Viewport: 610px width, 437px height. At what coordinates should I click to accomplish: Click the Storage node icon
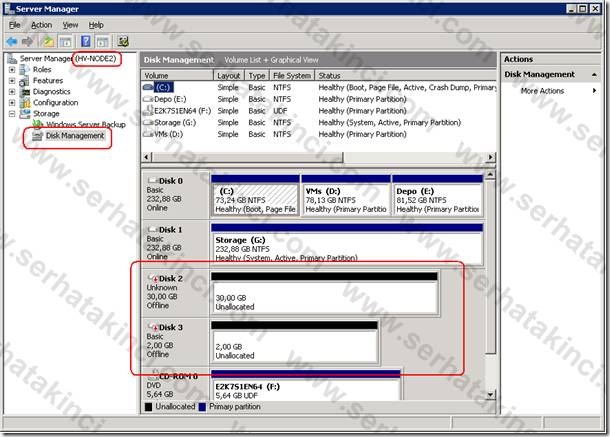click(25, 114)
